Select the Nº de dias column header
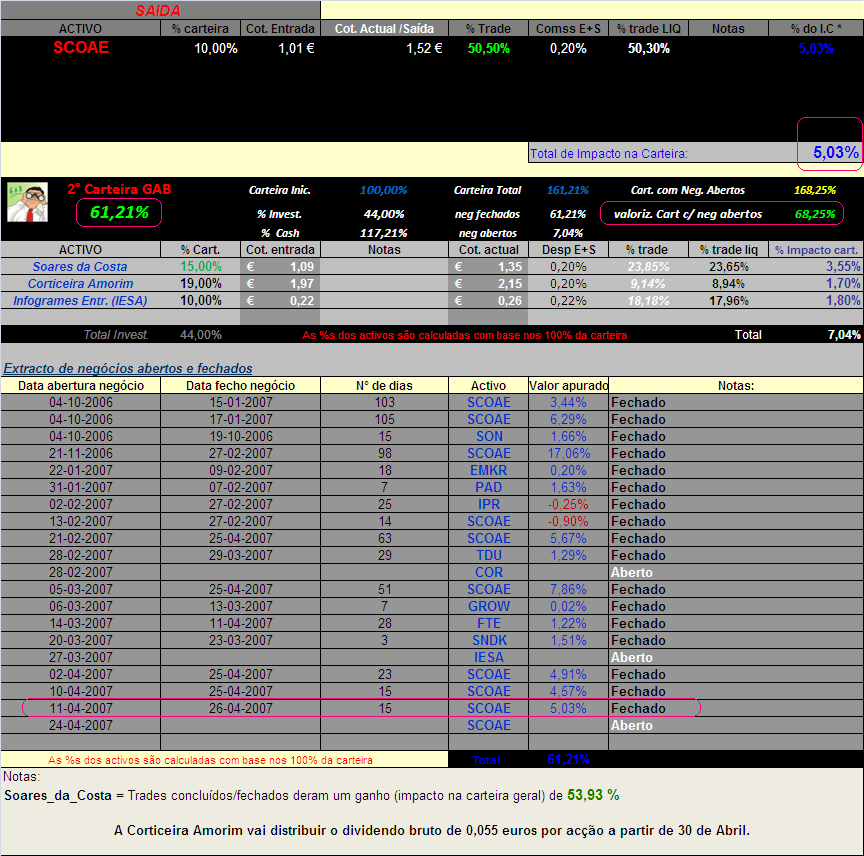864x856 pixels. click(x=384, y=386)
